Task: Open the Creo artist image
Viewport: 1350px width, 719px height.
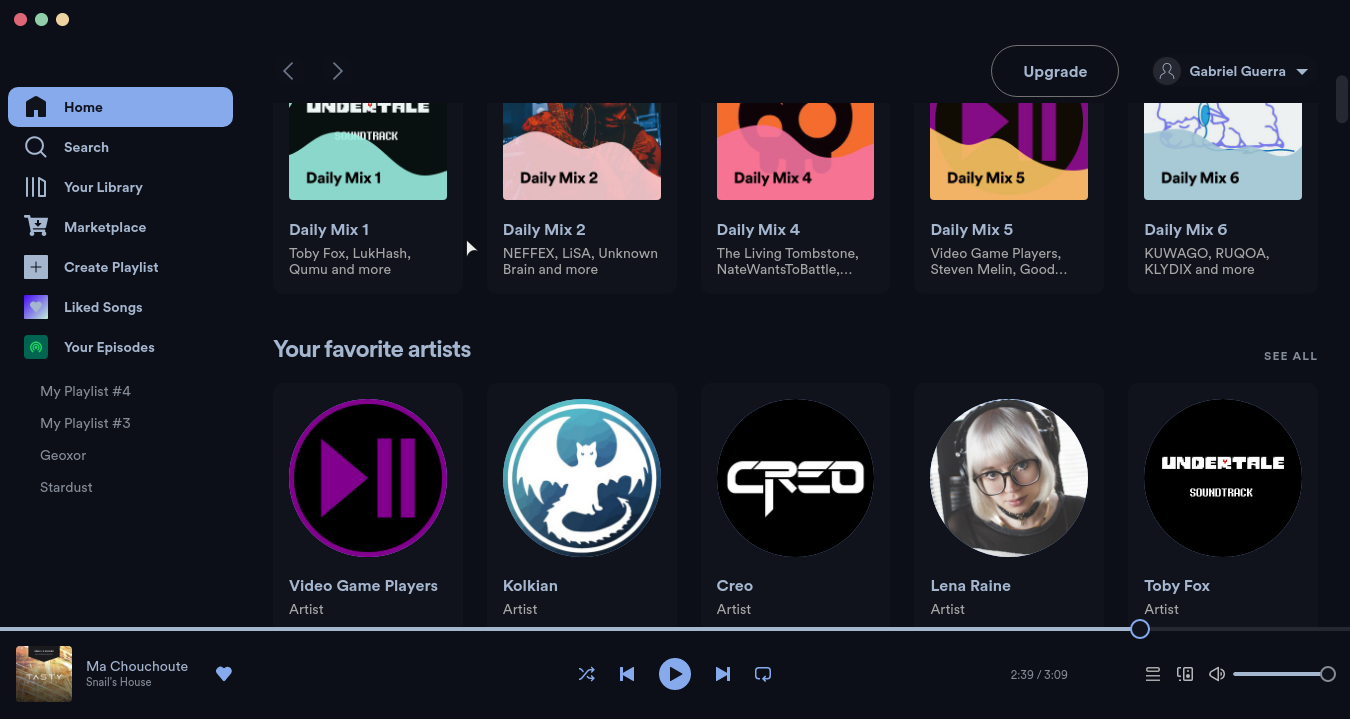Action: coord(795,478)
